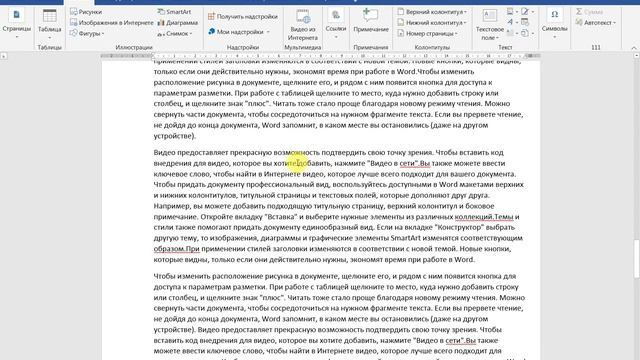Screen dimensions: 640x360
Task: Click the word "SmartArt" in the document text
Action: 406,238
